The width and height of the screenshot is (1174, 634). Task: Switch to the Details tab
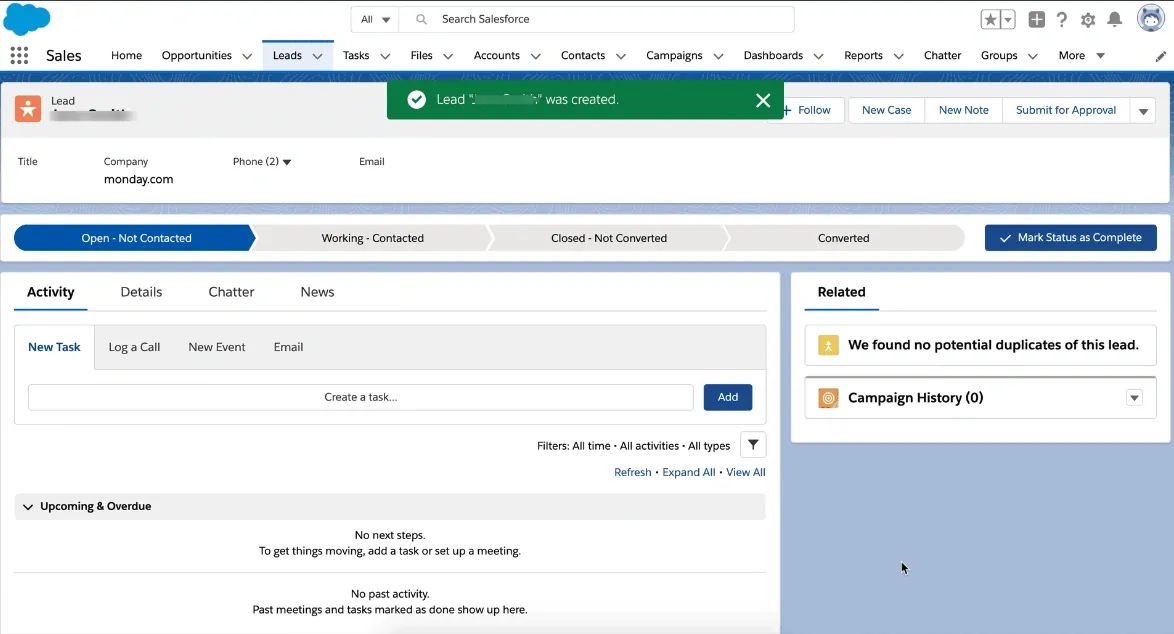pyautogui.click(x=141, y=292)
